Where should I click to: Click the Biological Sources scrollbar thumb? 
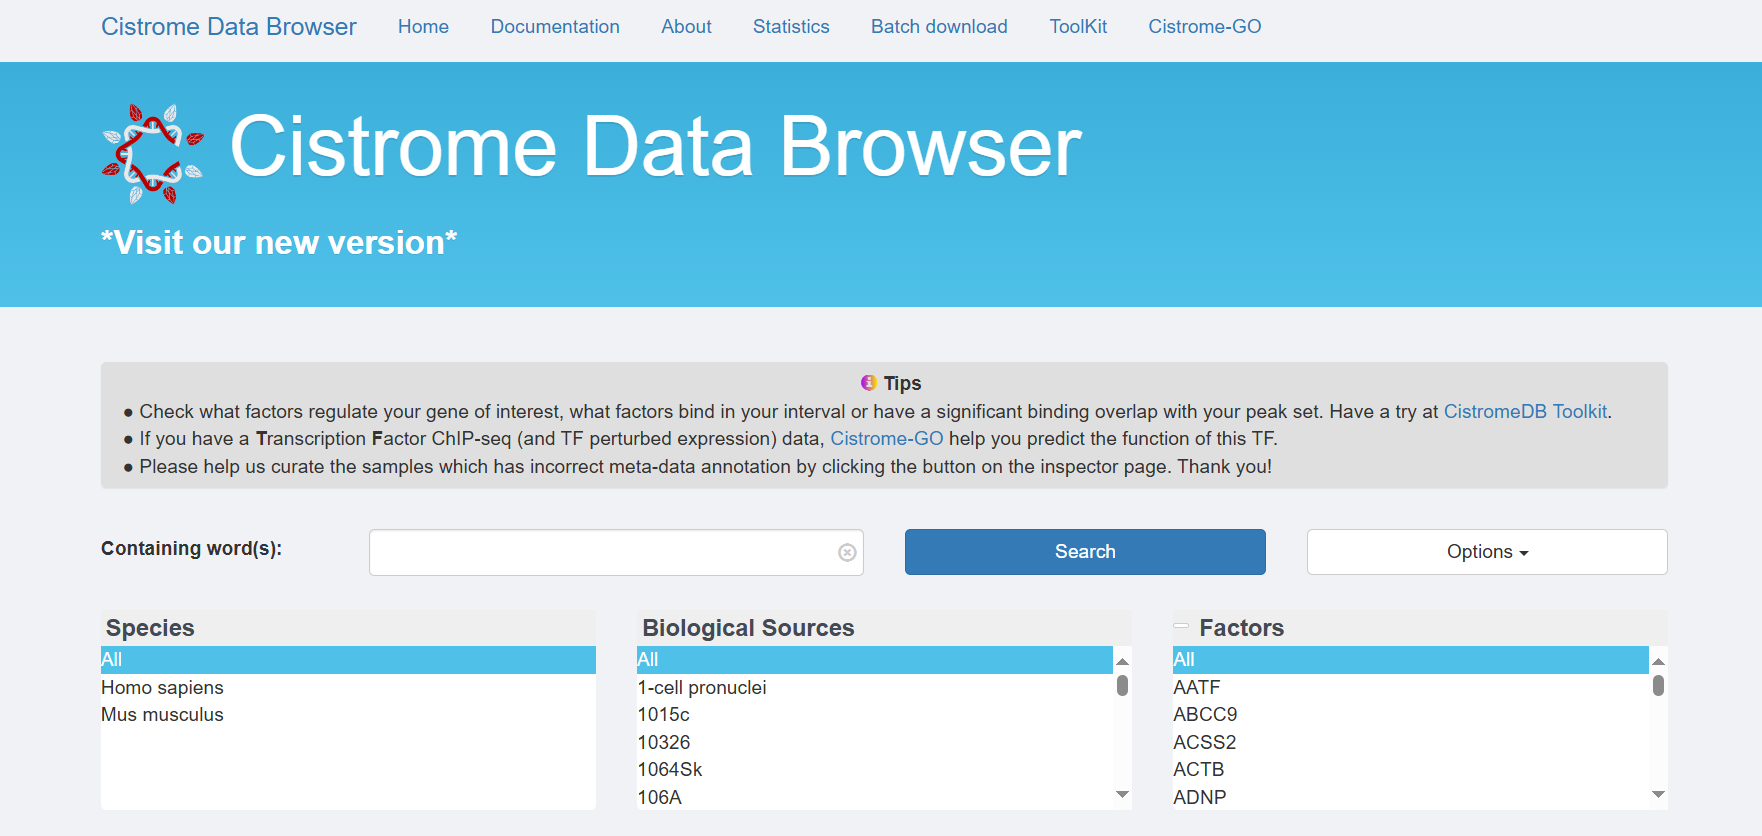[1123, 685]
